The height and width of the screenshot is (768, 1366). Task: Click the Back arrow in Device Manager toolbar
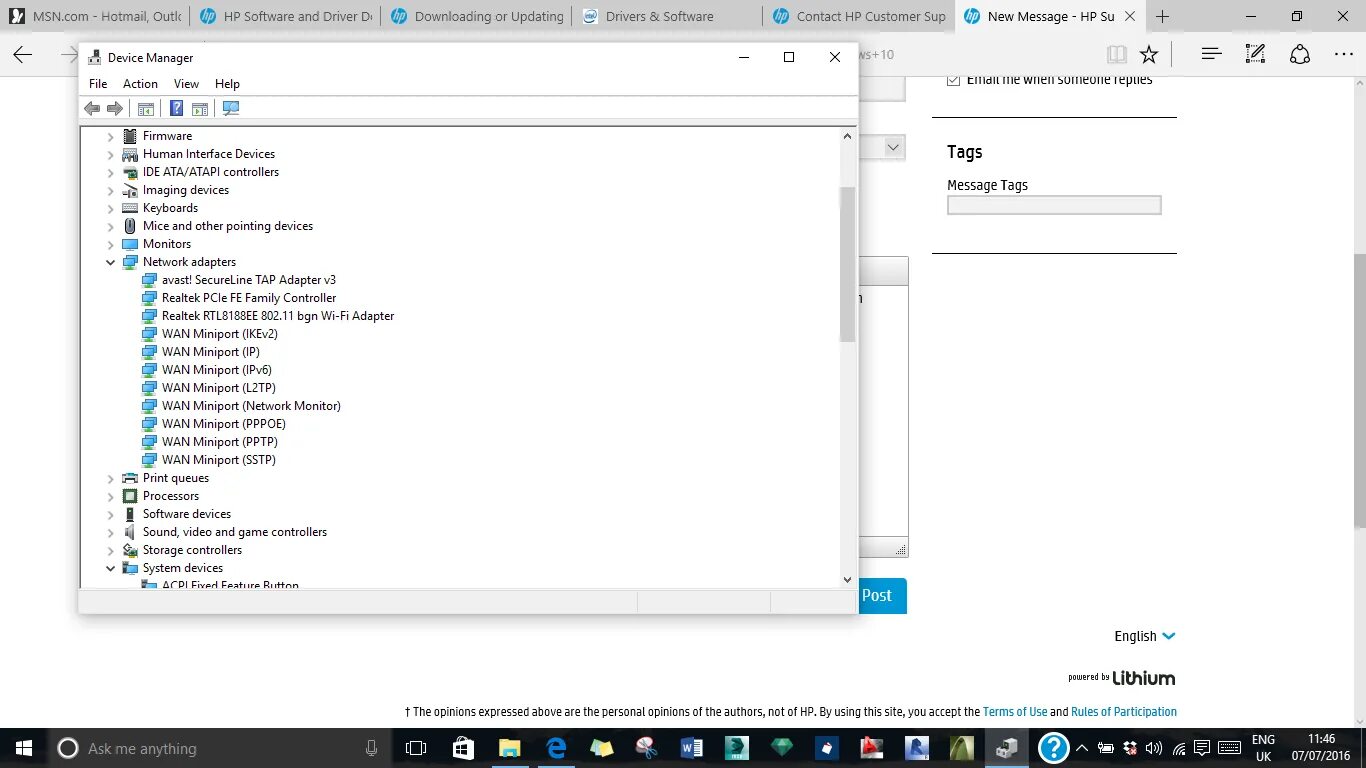point(92,109)
